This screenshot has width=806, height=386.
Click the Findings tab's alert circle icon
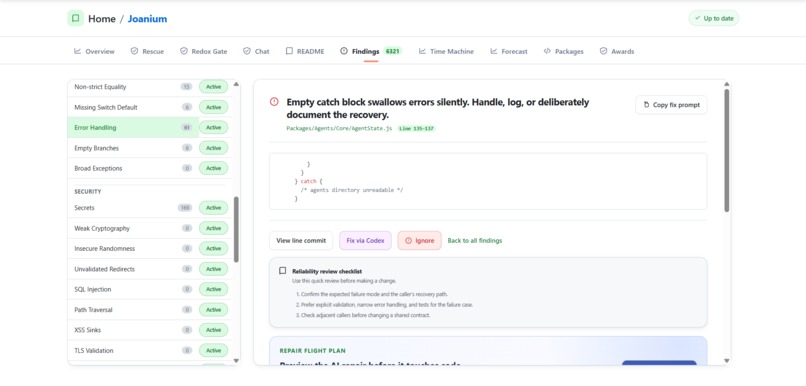point(344,51)
